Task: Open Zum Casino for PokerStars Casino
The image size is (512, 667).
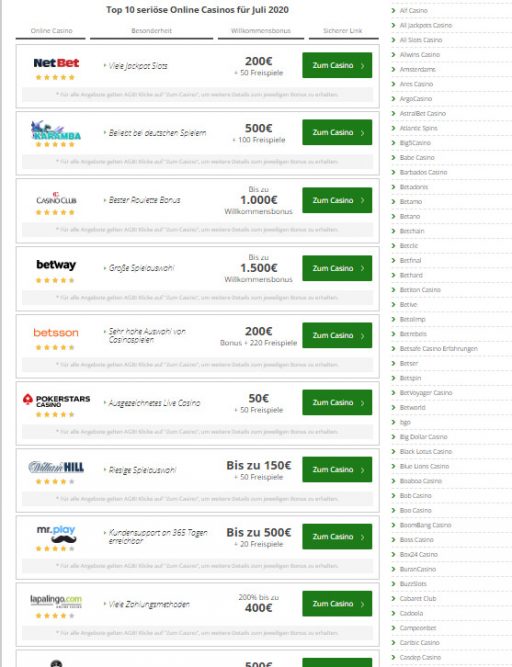Action: (337, 402)
